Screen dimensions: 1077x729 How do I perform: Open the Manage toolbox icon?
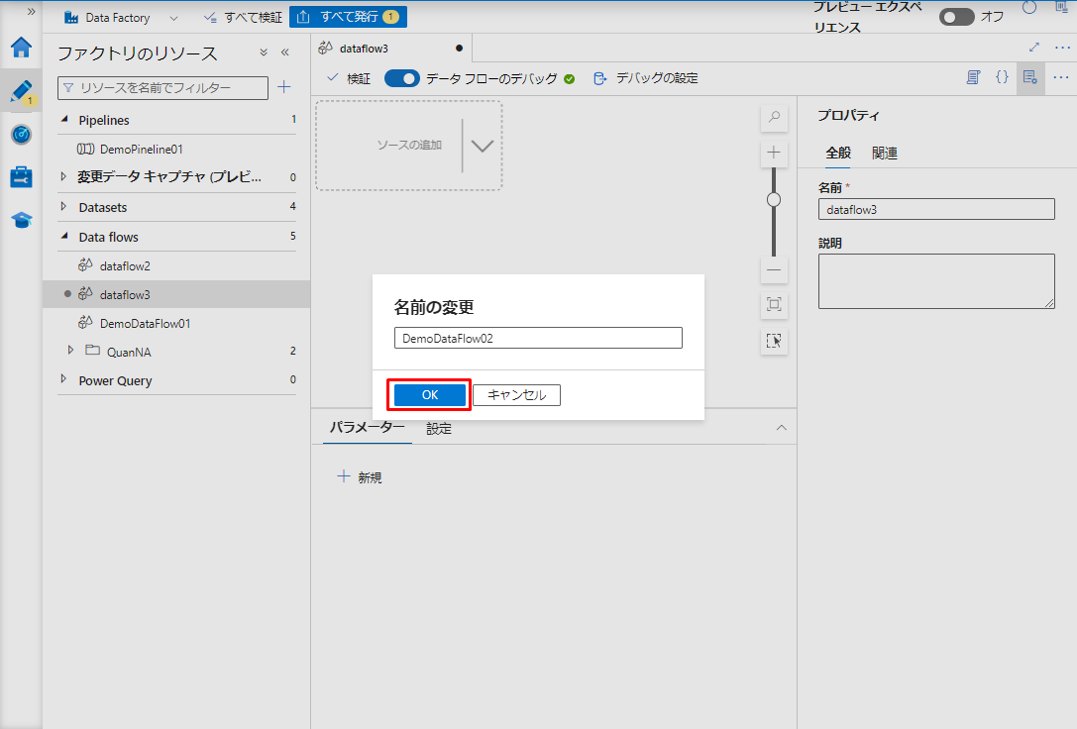[x=21, y=177]
